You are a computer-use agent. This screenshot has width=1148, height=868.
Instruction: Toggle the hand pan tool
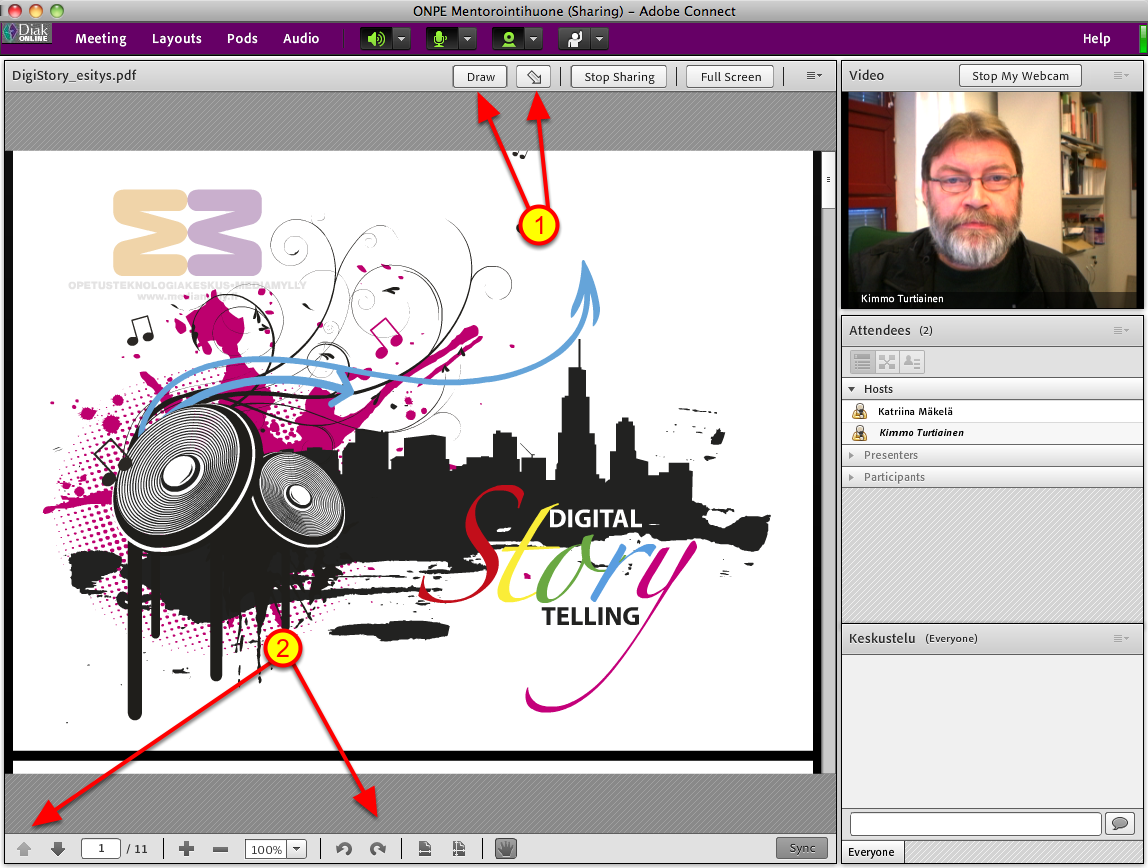tap(505, 848)
